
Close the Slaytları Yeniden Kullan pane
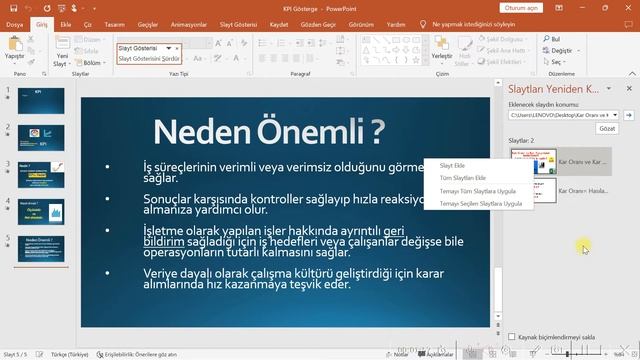click(x=629, y=88)
